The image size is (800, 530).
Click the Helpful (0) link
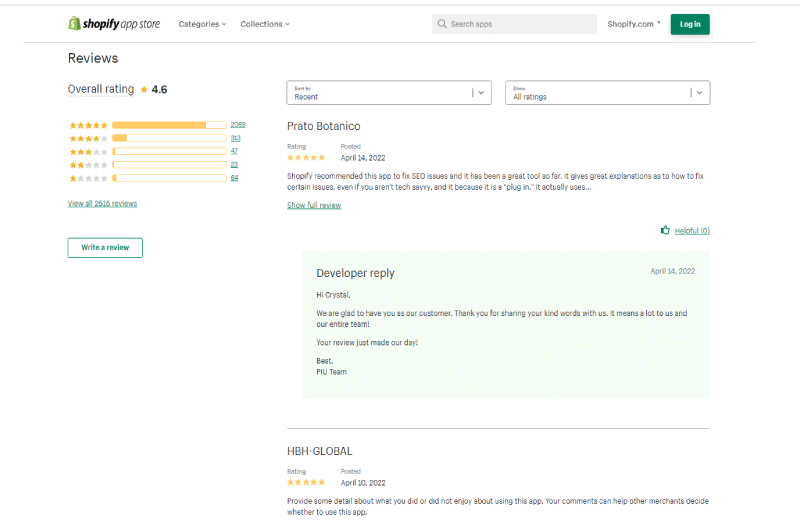coord(692,231)
